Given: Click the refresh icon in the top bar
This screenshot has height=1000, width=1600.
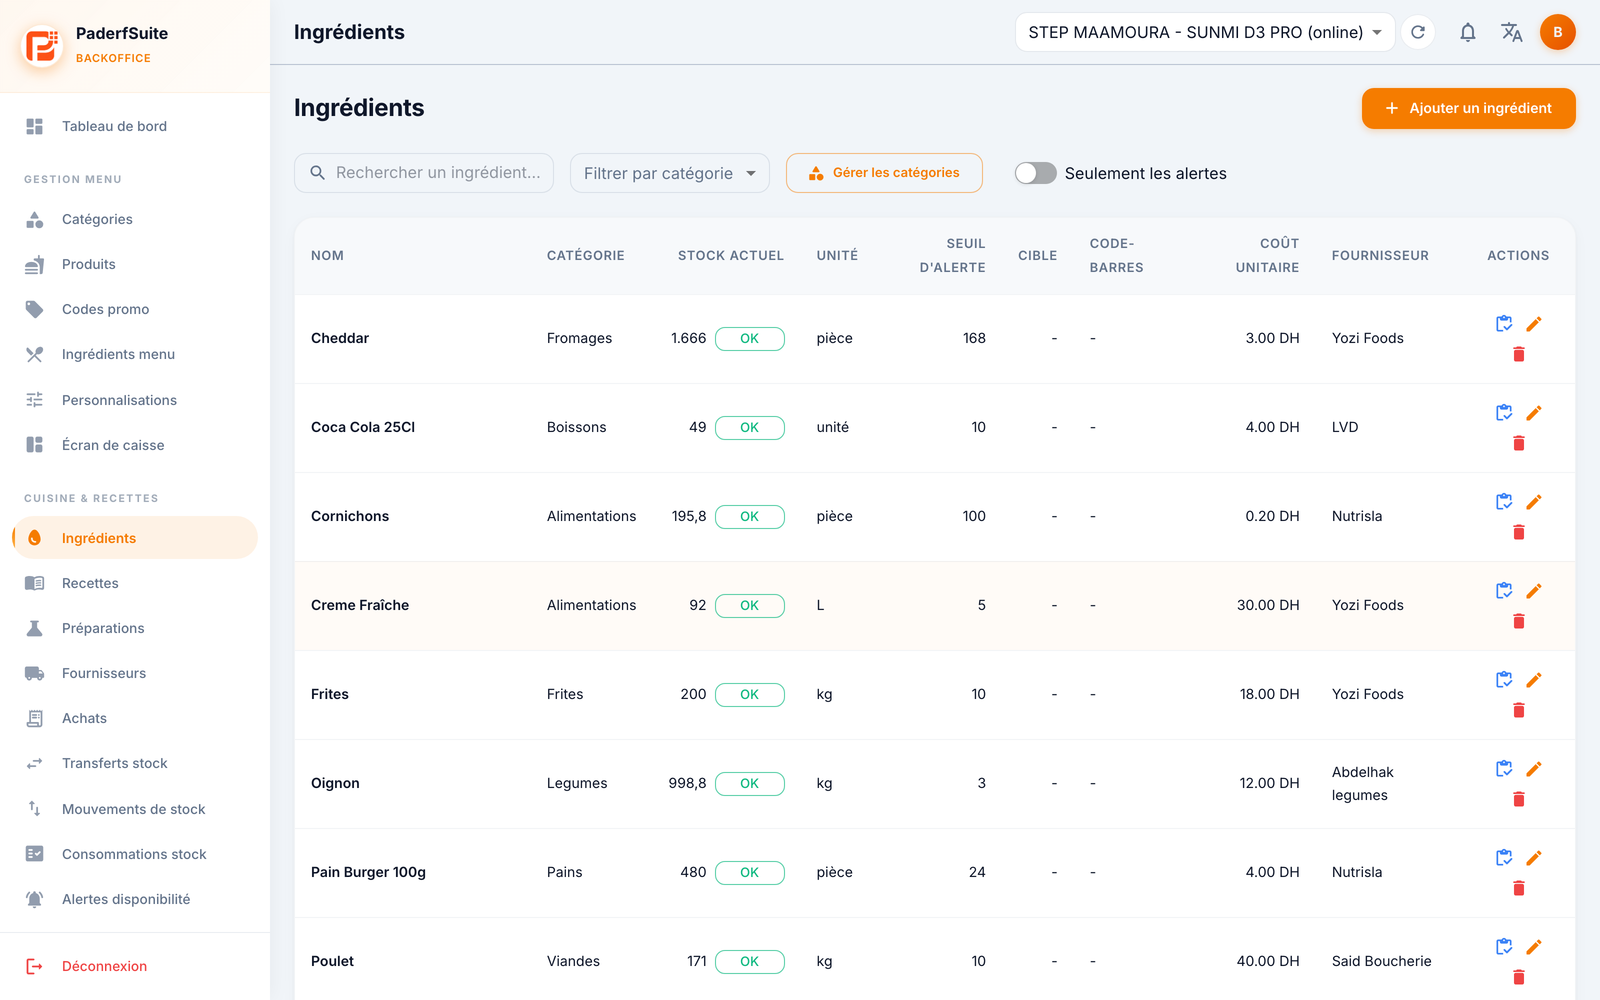Looking at the screenshot, I should click(1418, 32).
